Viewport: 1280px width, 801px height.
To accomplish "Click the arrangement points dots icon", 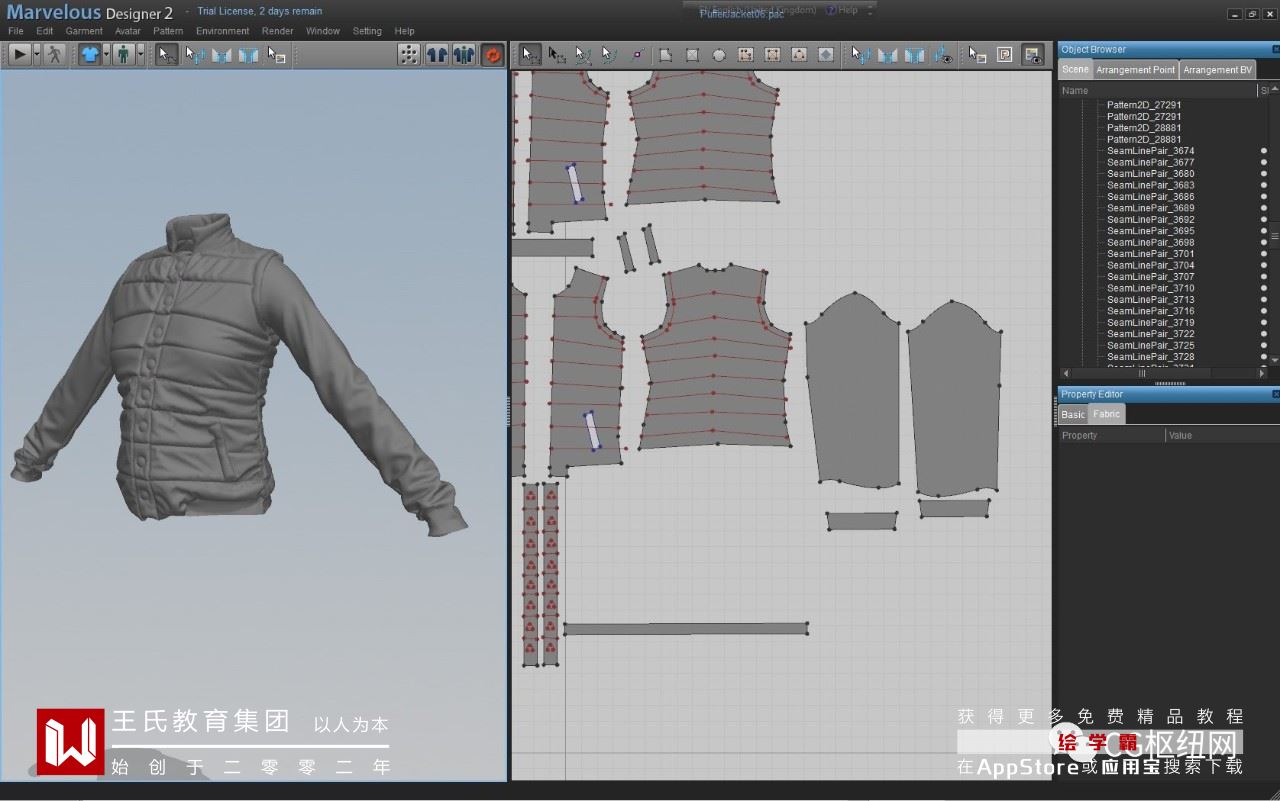I will coord(408,55).
